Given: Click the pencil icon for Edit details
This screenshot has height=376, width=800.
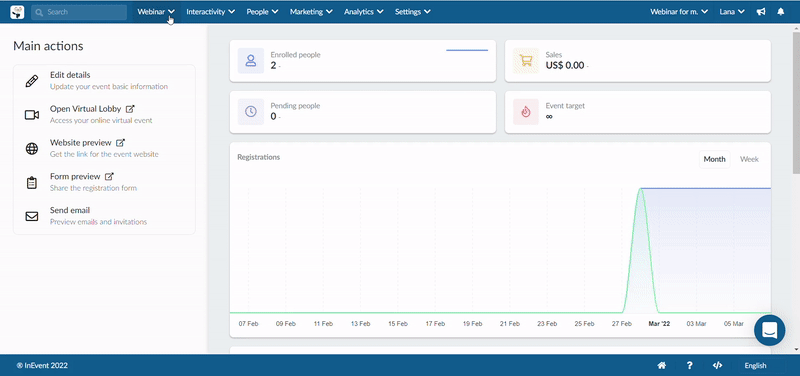Looking at the screenshot, I should tap(32, 81).
